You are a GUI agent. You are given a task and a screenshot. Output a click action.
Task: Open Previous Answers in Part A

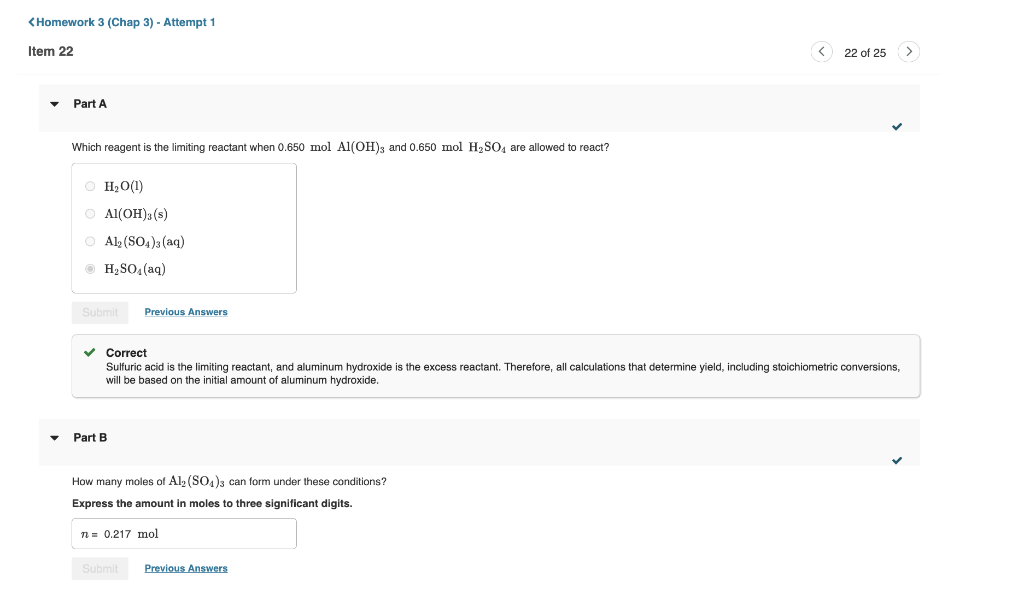pyautogui.click(x=185, y=311)
